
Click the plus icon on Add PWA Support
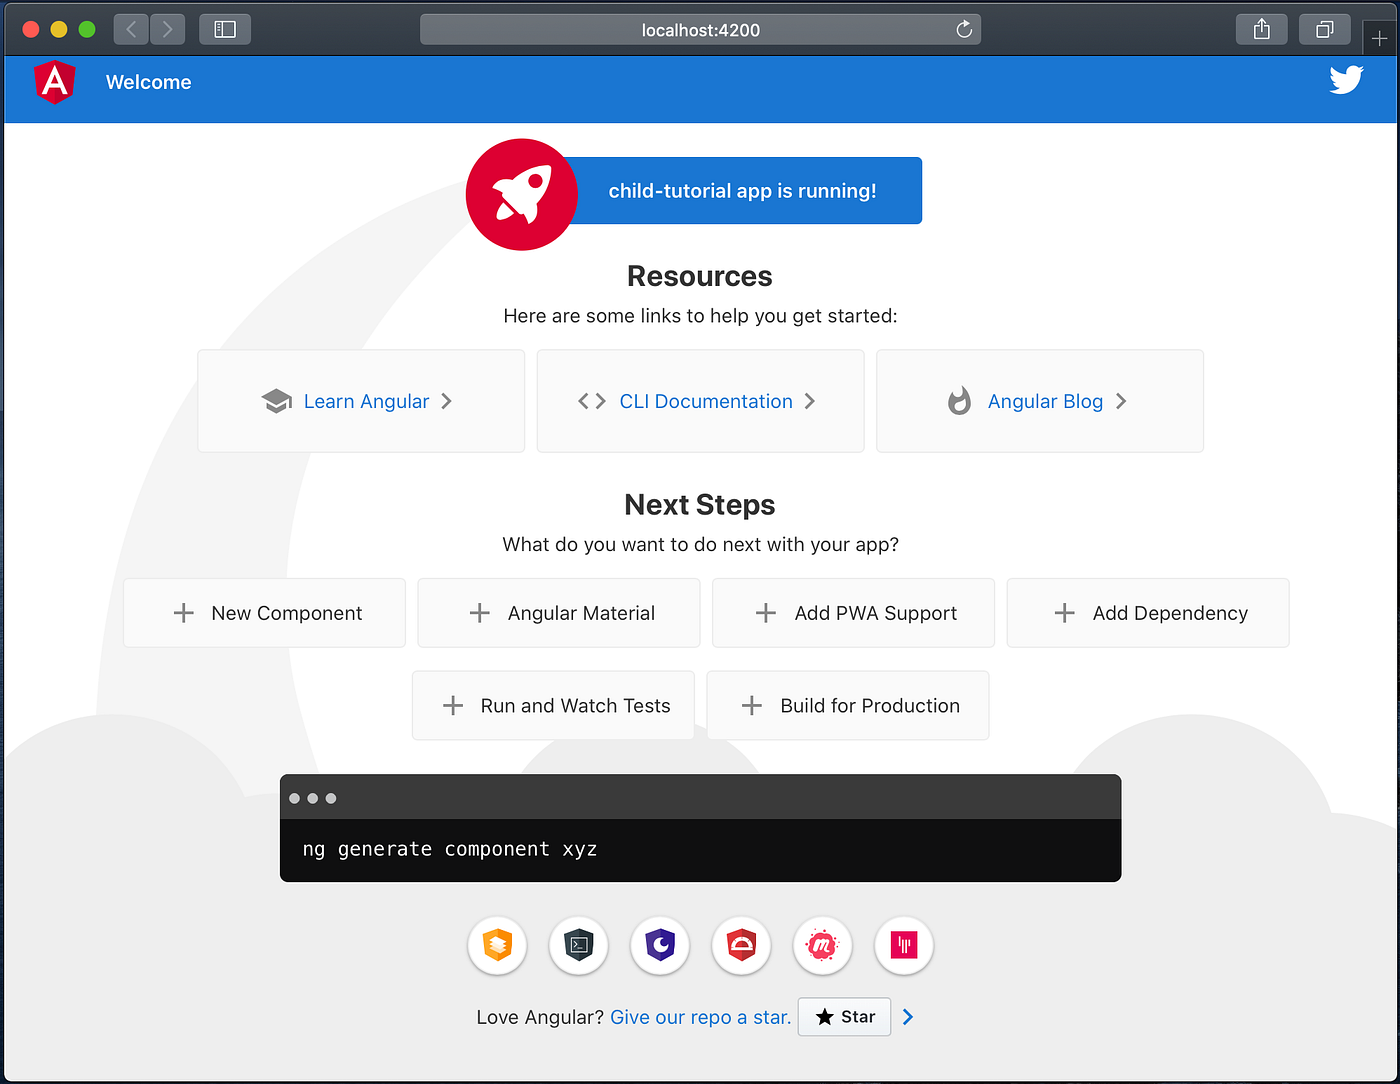click(766, 613)
